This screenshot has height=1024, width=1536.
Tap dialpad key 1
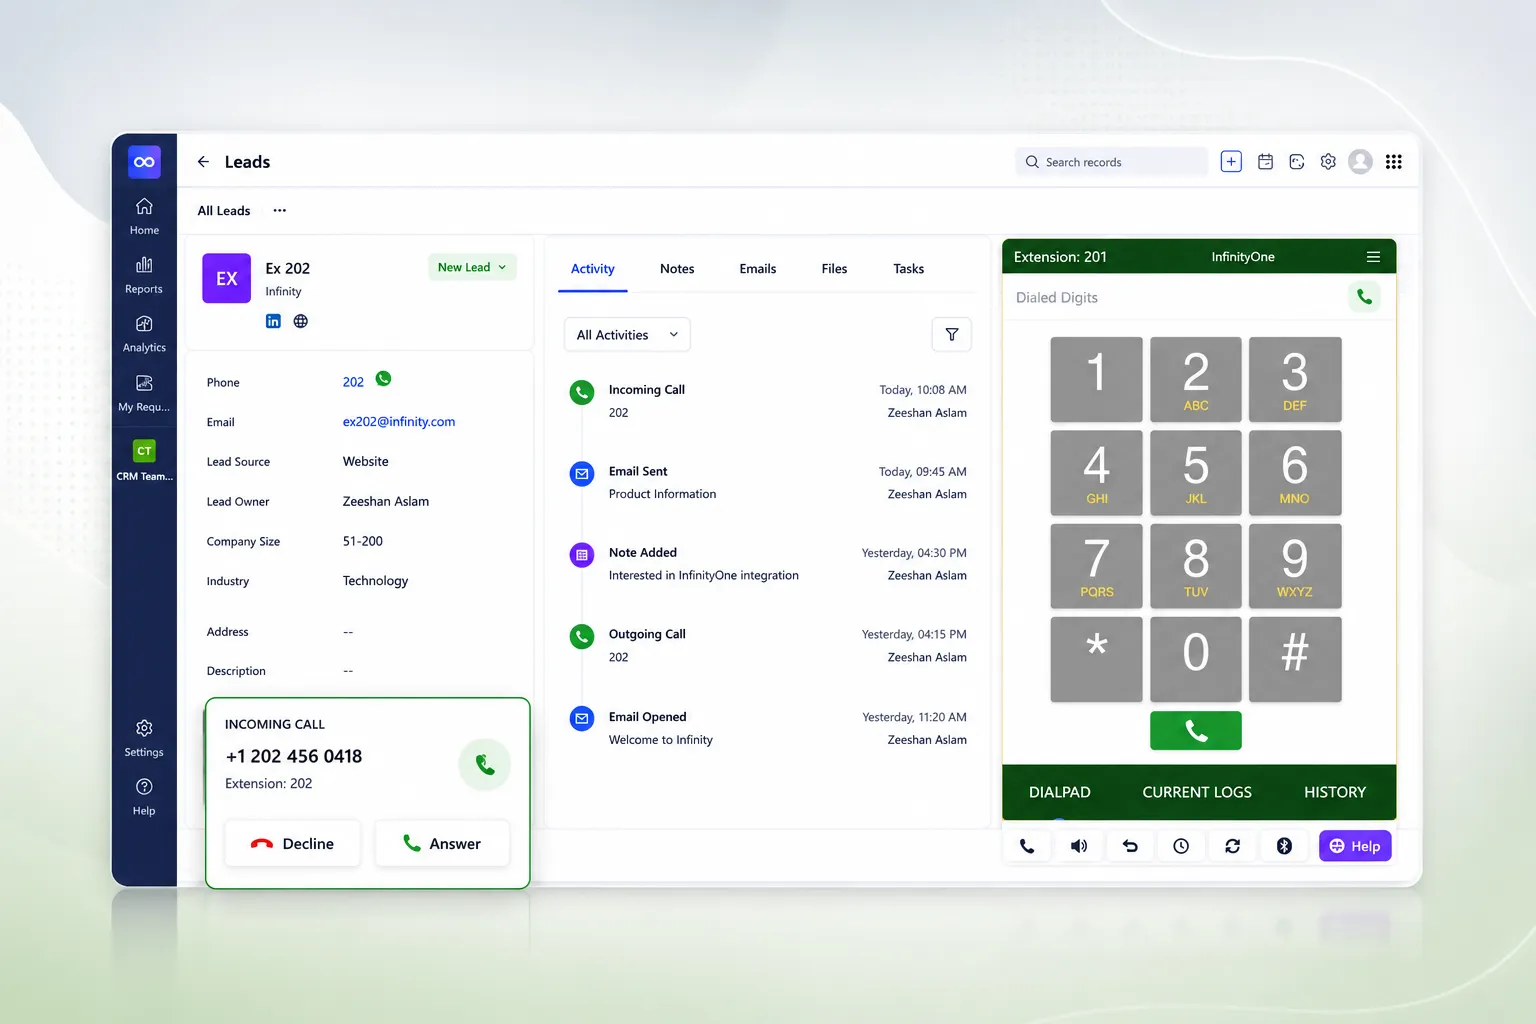coord(1096,379)
